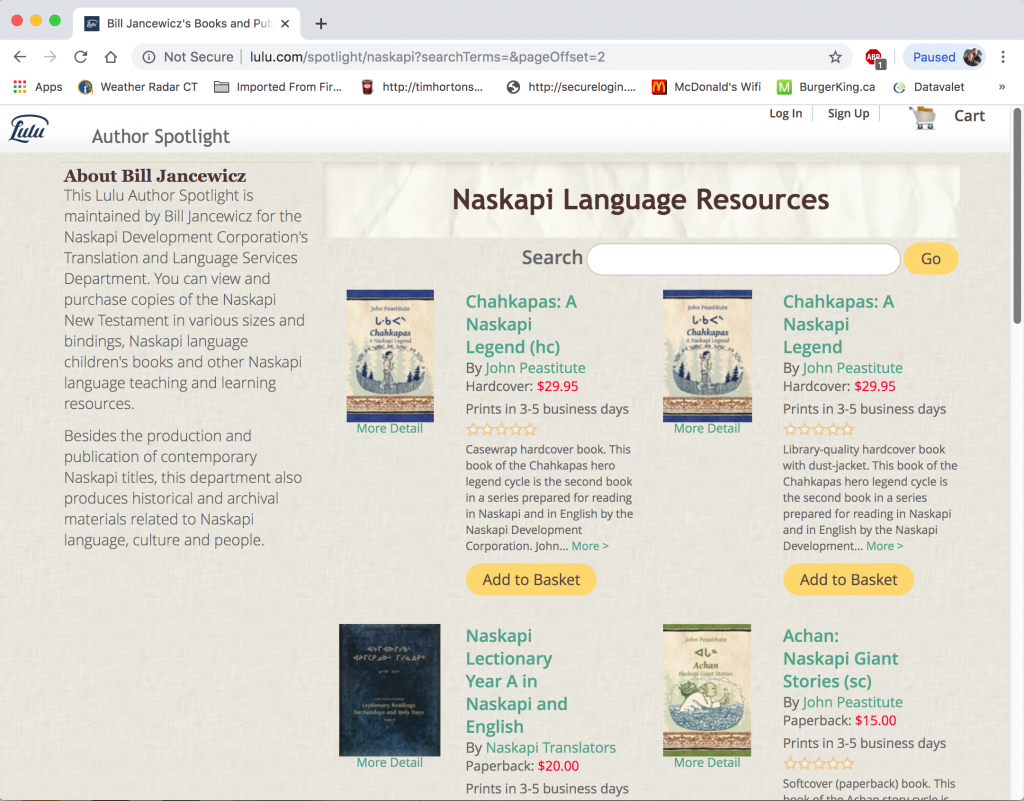Open the Naskapi Lectionary cover thumbnail
Viewport: 1024px width, 801px height.
point(390,690)
